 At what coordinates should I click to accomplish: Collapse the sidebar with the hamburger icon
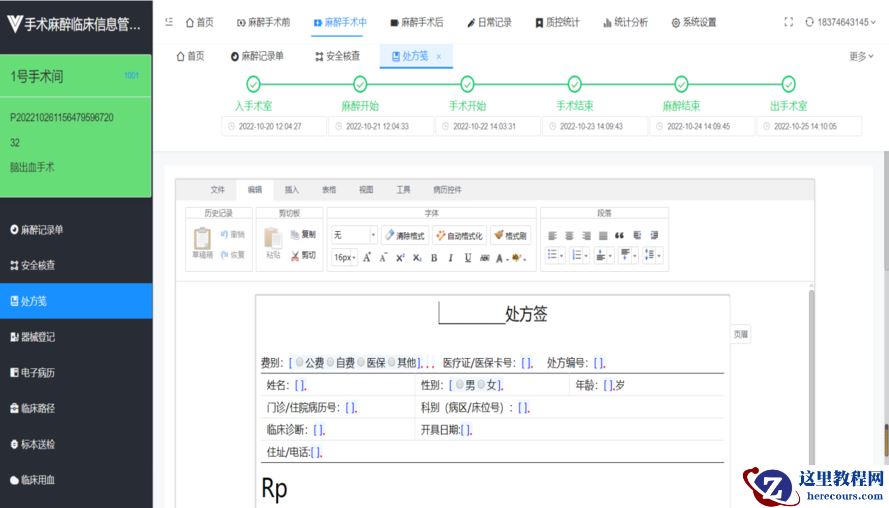click(x=168, y=22)
